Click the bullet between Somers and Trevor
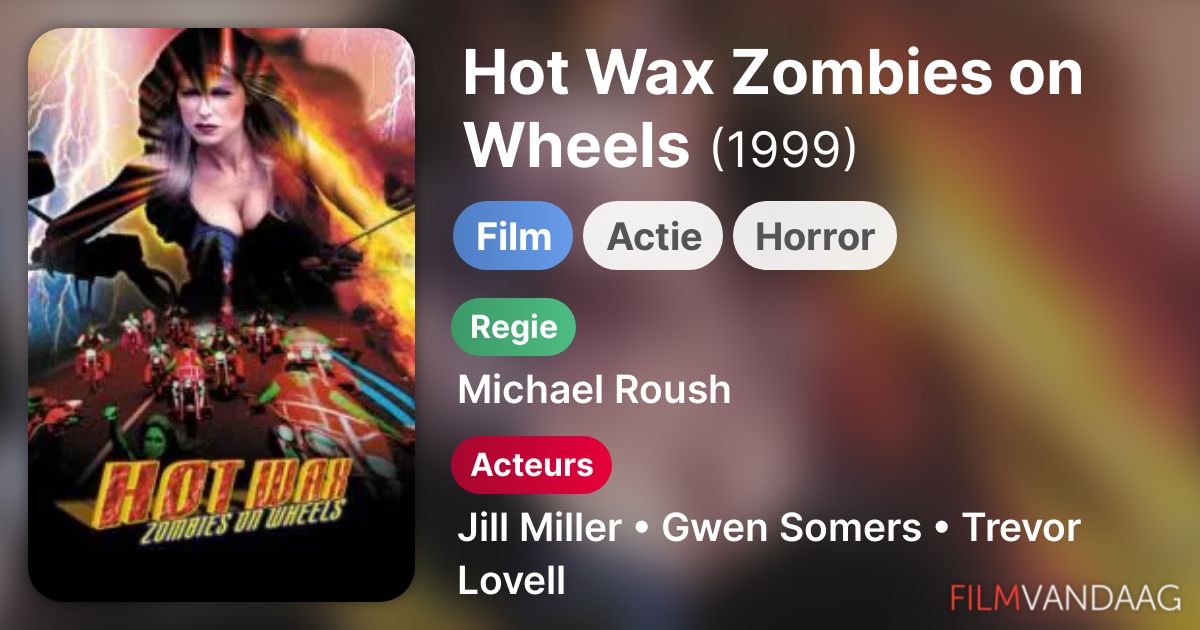This screenshot has width=1200, height=630. (x=941, y=530)
